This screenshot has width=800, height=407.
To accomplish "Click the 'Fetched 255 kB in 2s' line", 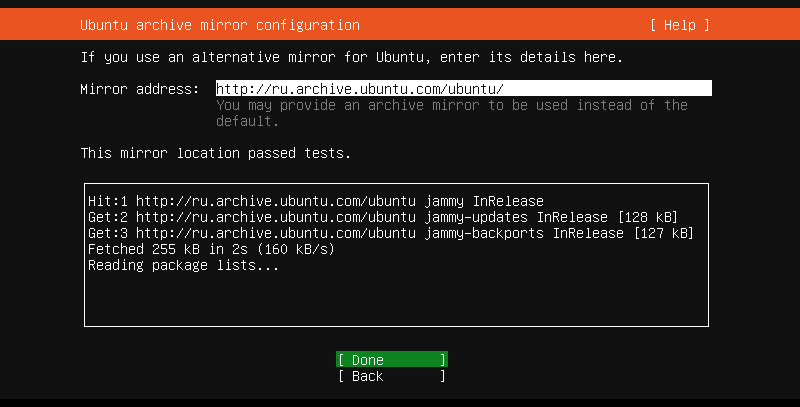I will coord(211,249).
